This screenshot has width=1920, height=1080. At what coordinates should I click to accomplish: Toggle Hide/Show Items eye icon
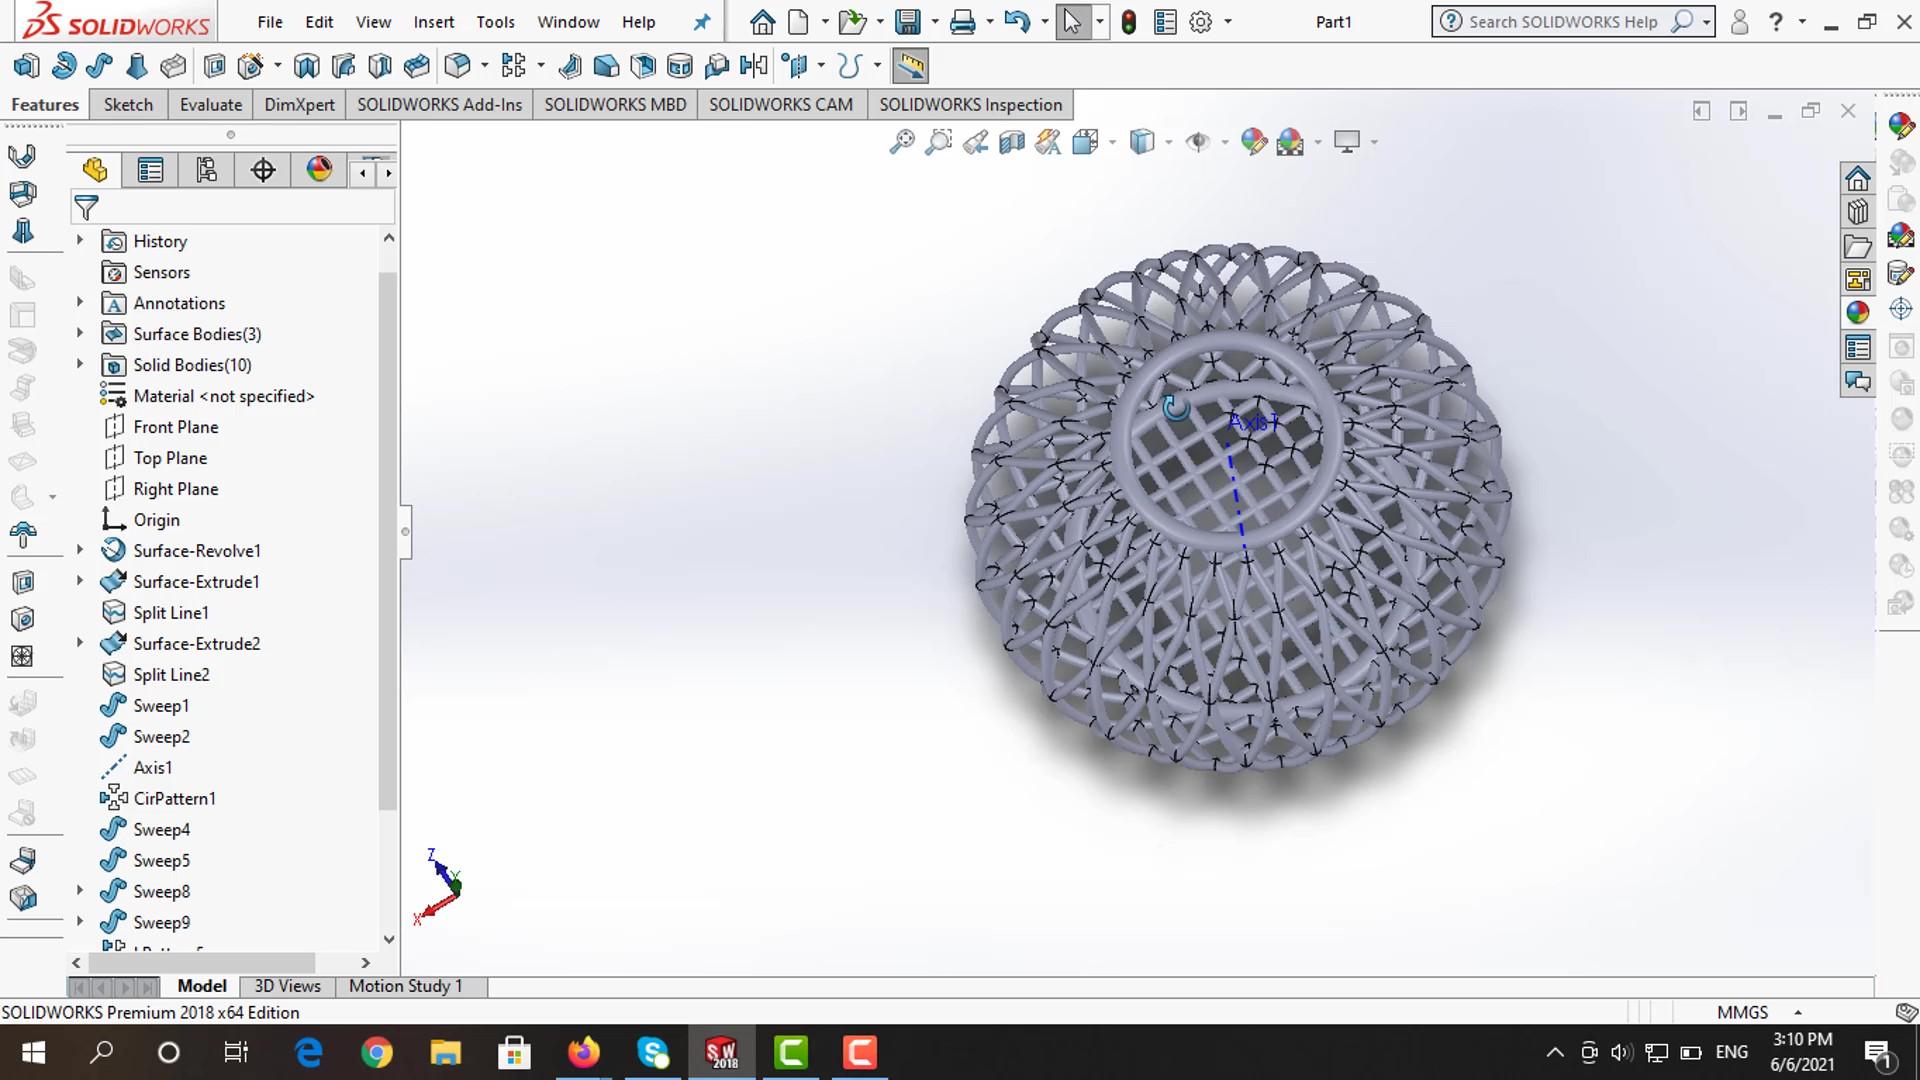(1197, 142)
